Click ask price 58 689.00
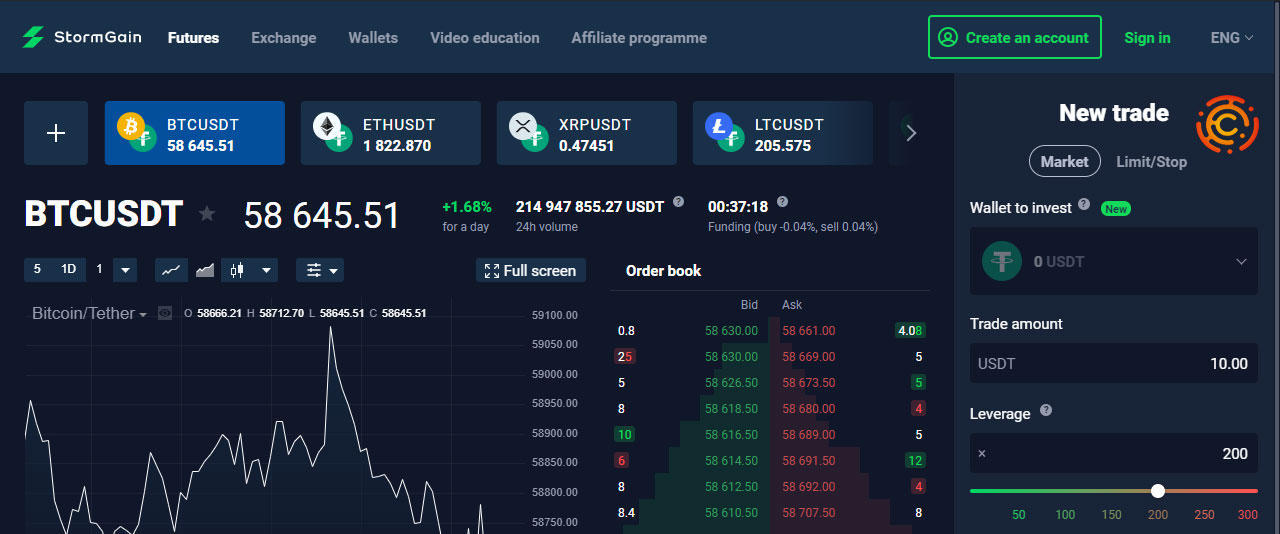The height and width of the screenshot is (534, 1280). 808,435
